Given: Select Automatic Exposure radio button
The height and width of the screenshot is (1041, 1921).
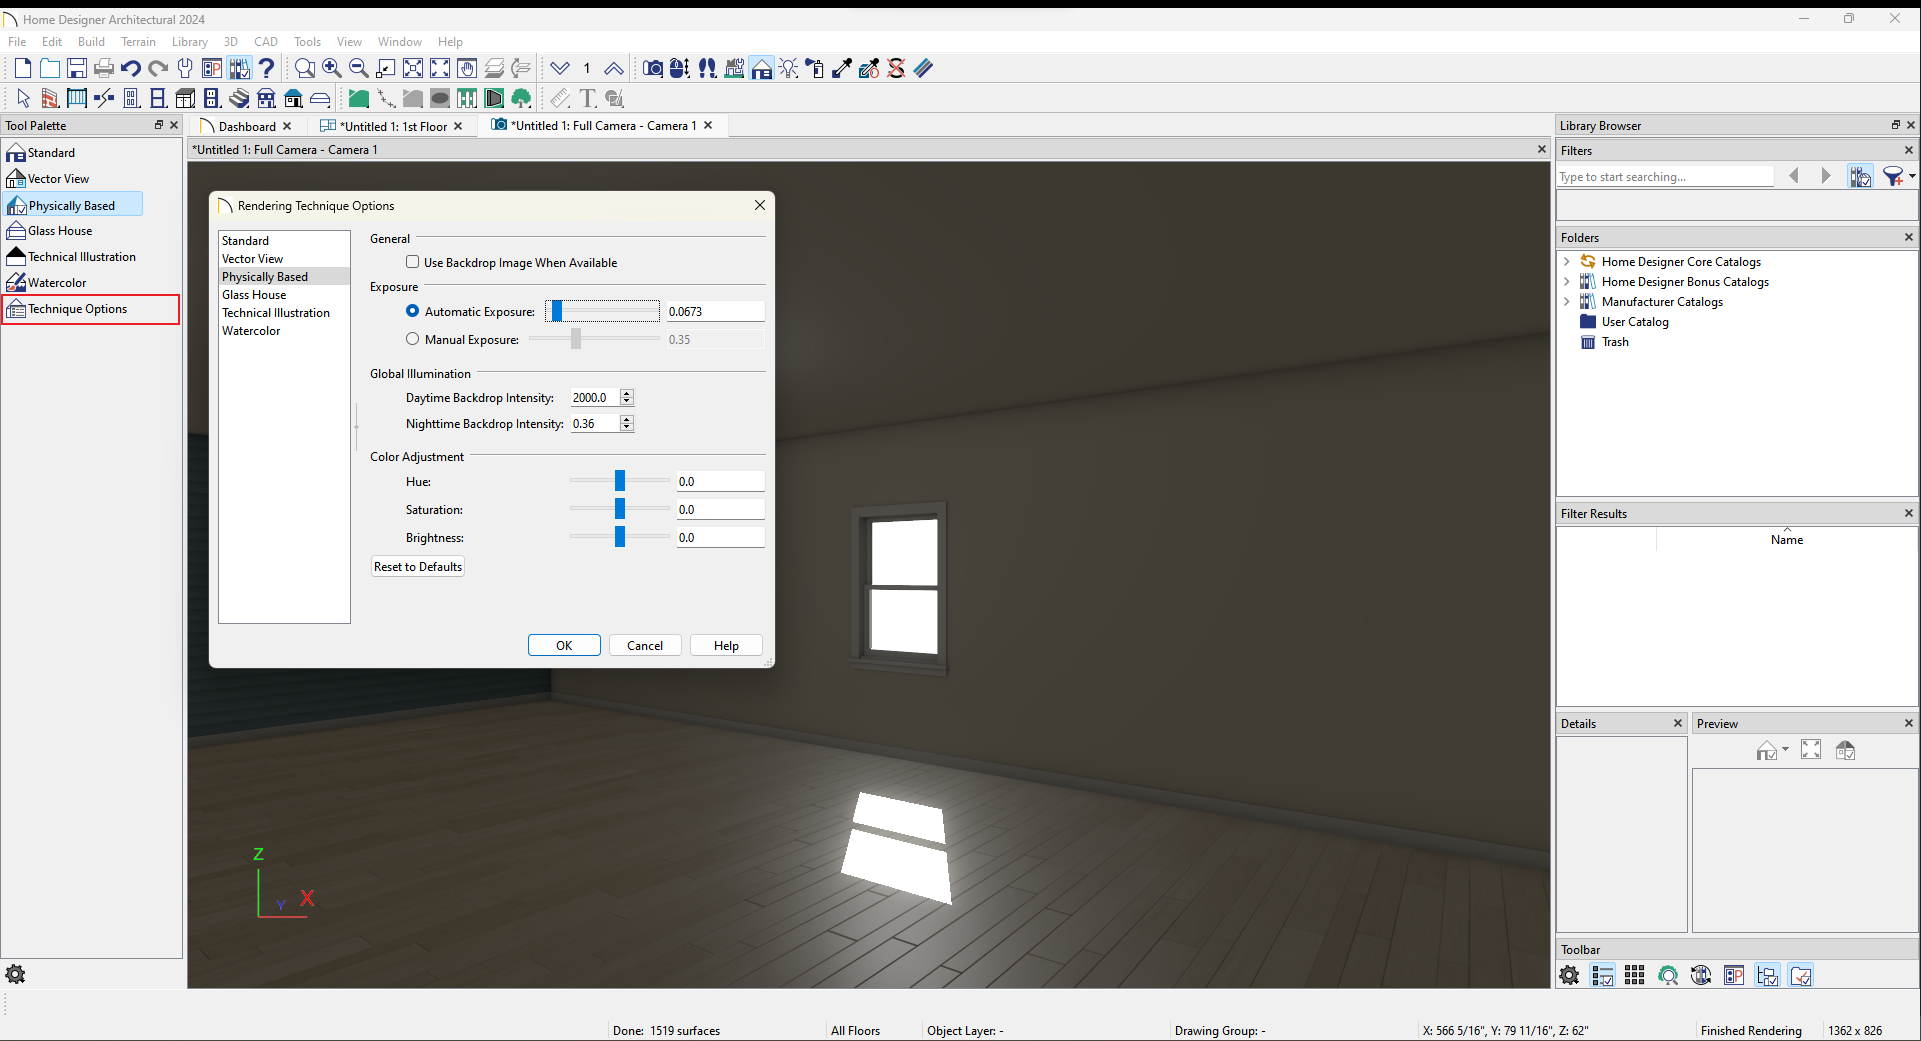Looking at the screenshot, I should [x=412, y=311].
